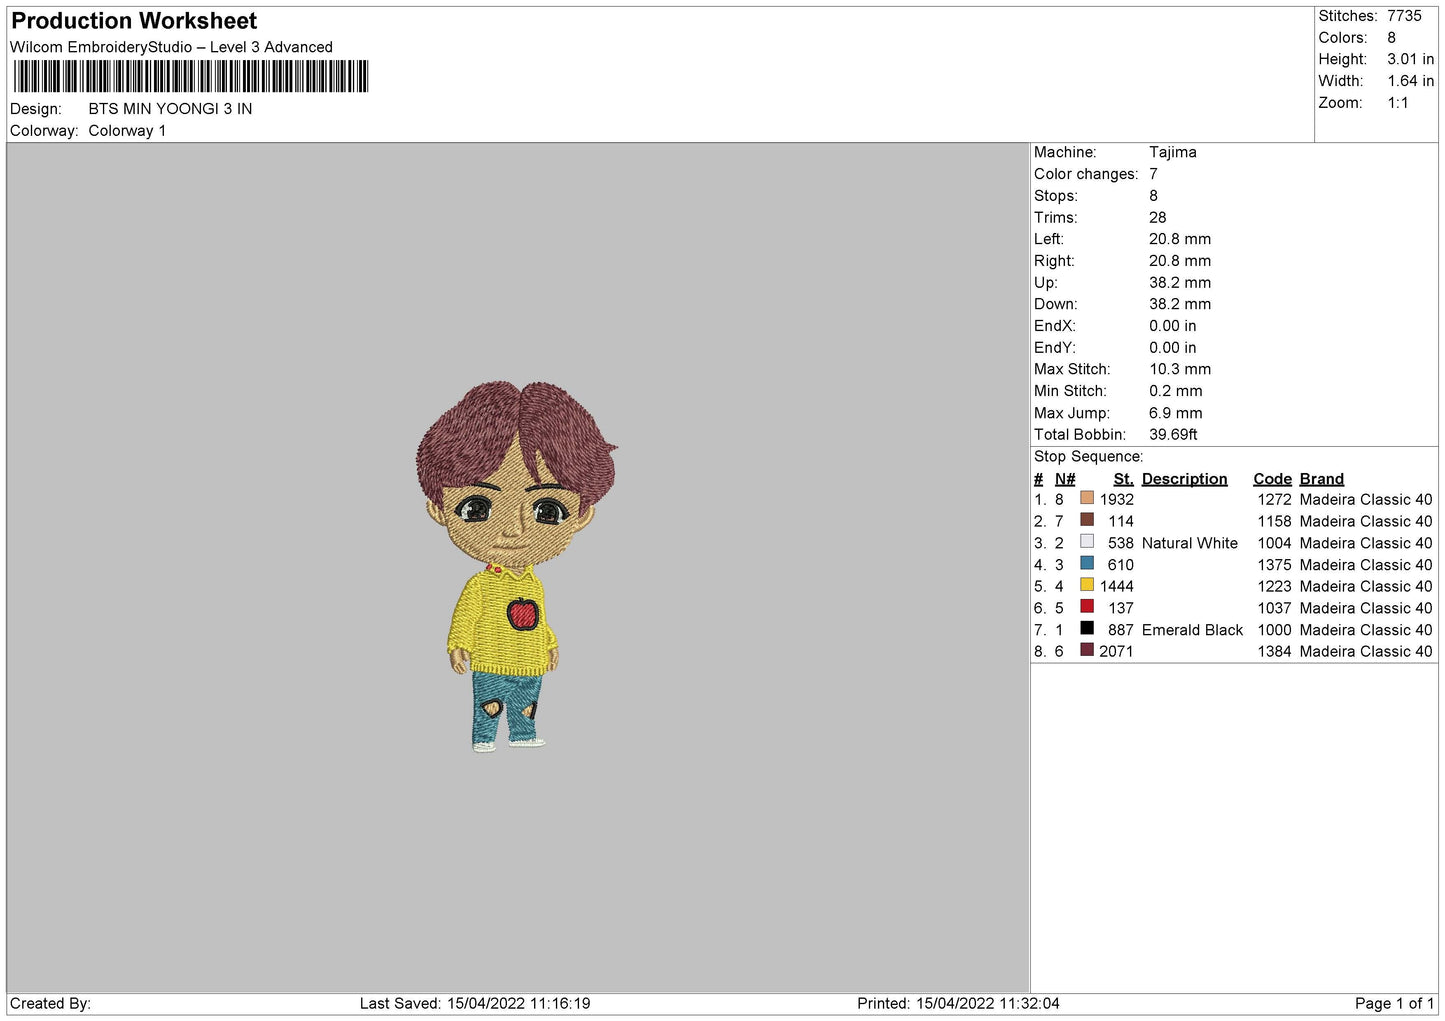The image size is (1445, 1021).
Task: Click thread code 1272
Action: pos(1274,499)
